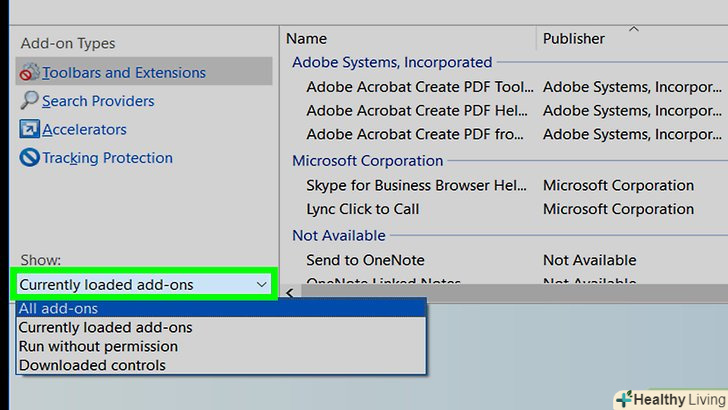Choose 'Currently loaded add-ons' option in list
728x410 pixels.
pos(105,328)
